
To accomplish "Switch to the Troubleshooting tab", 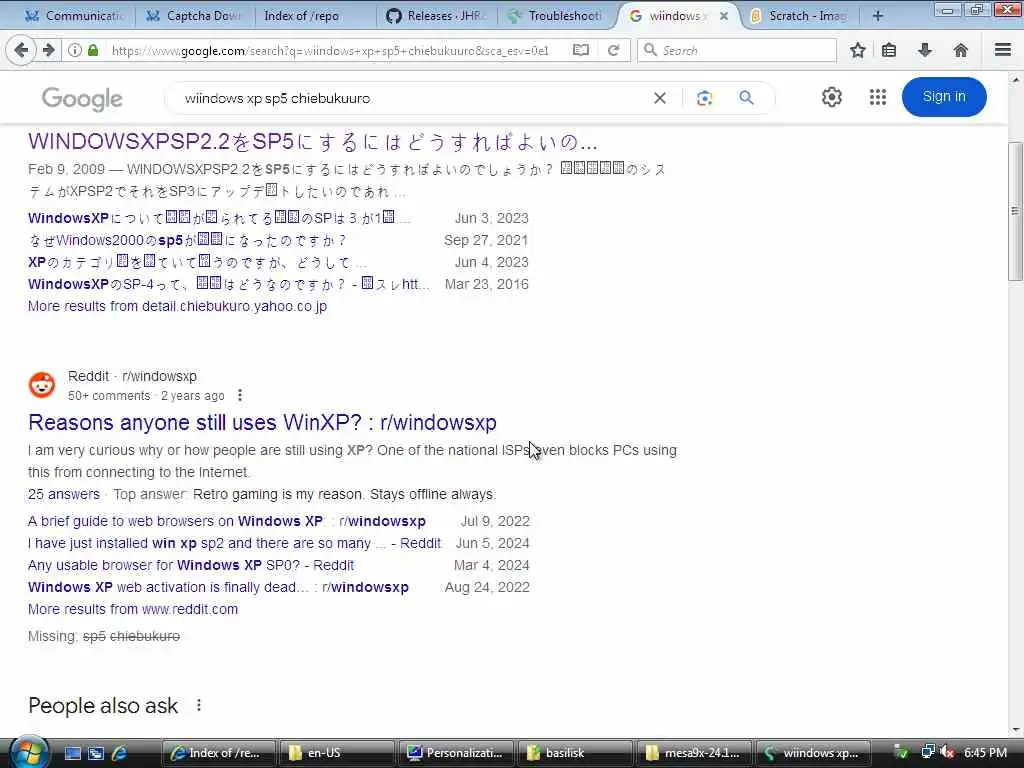I will click(556, 16).
